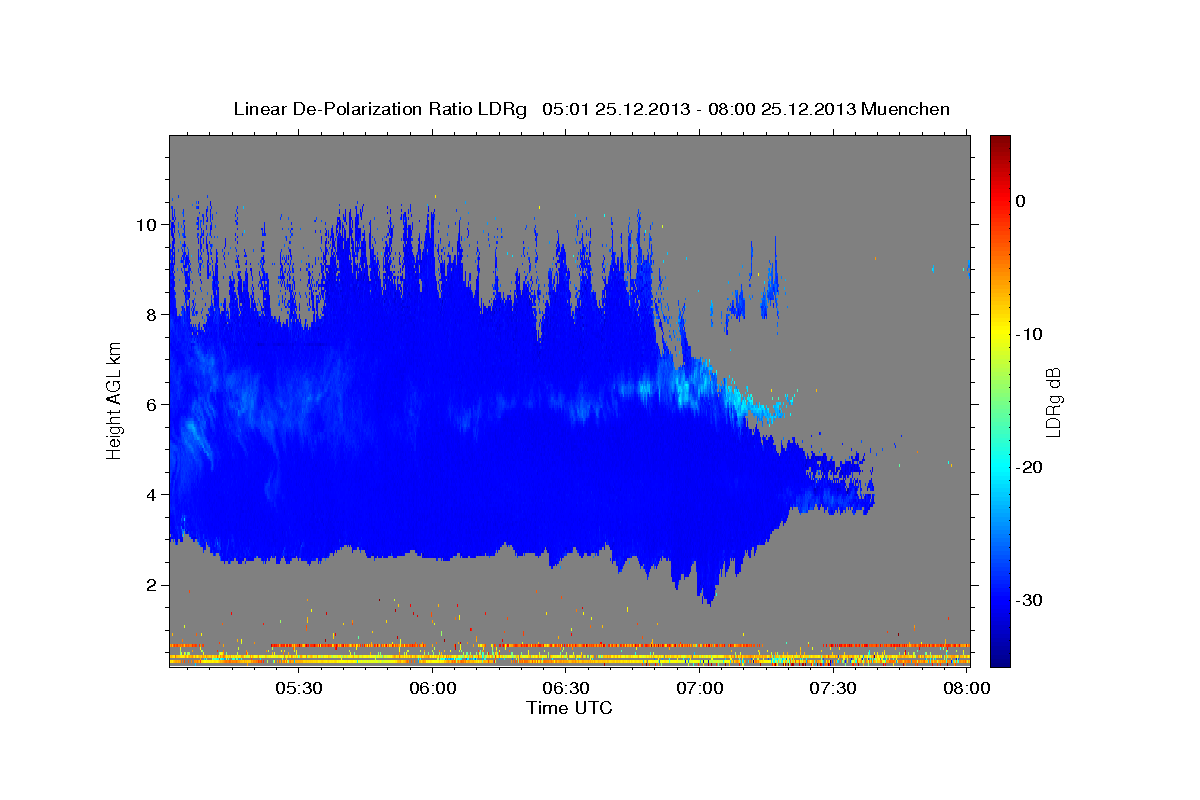Click the height tick label 8

pyautogui.click(x=152, y=315)
